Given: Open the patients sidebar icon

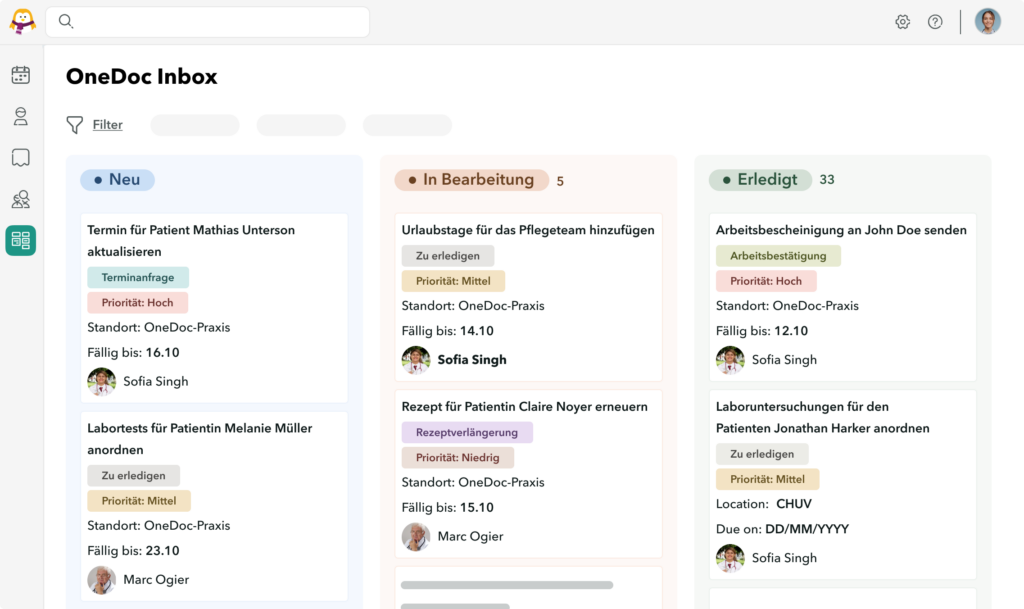Looking at the screenshot, I should pos(21,116).
